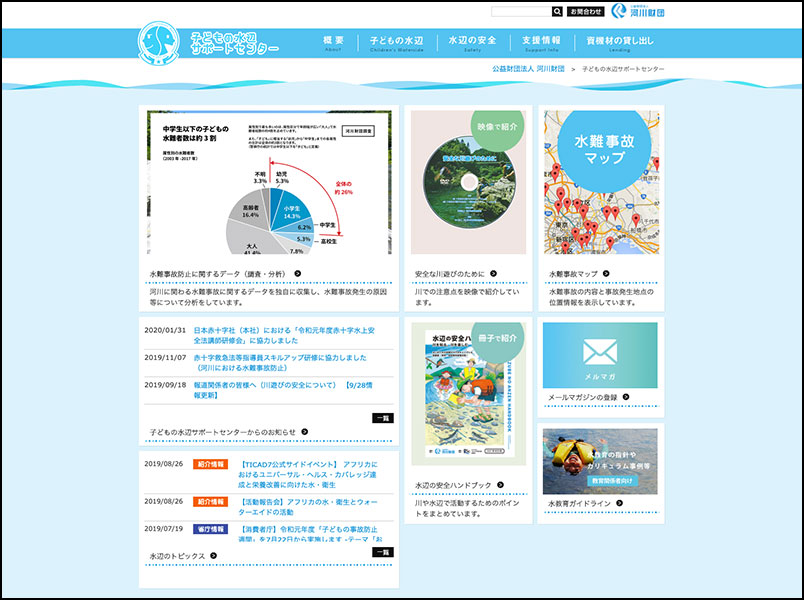Open the 水難事故マップ map thumbnail
Viewport: 804px width, 600px height.
click(600, 183)
